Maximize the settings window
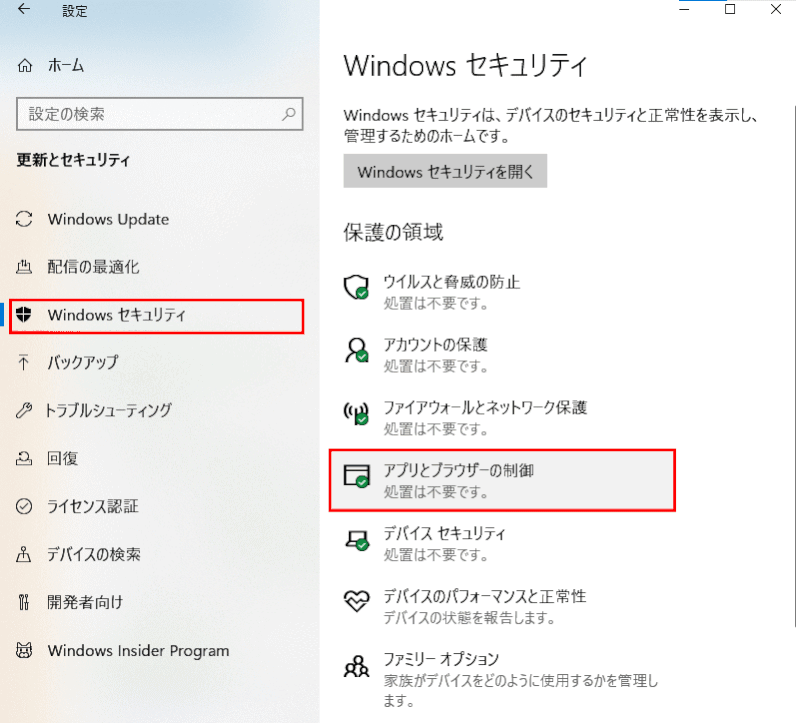796x723 pixels. pos(729,9)
